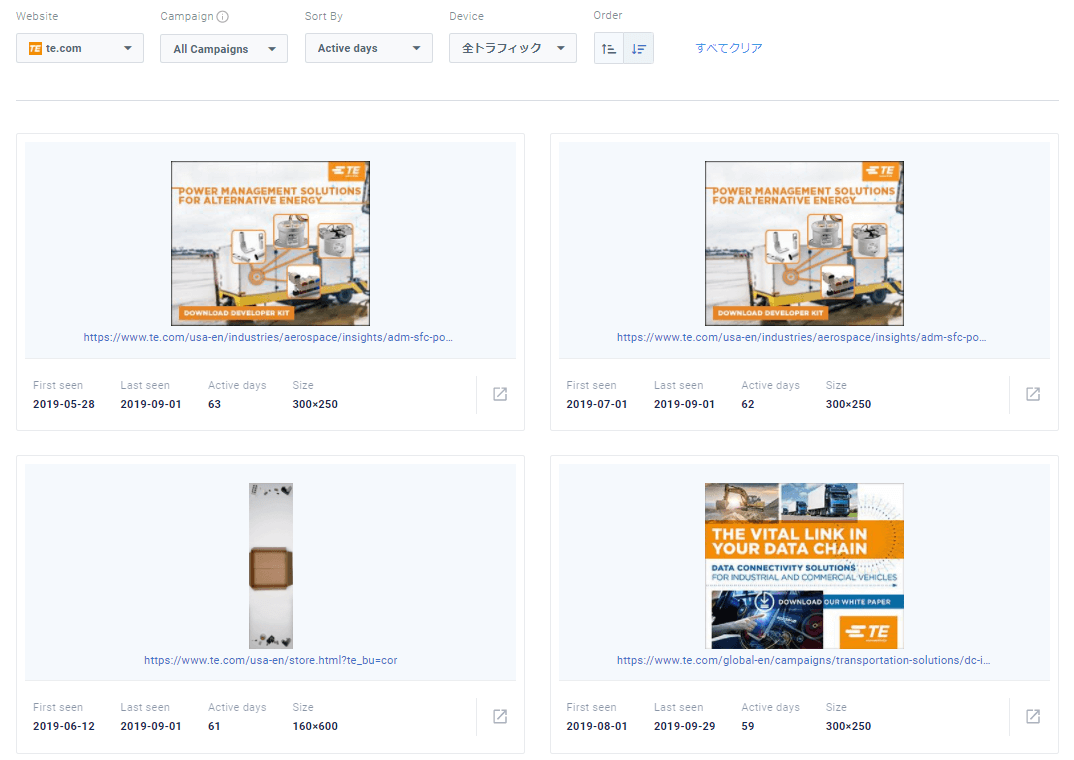Expand the All Campaigns dropdown
Image resolution: width=1074 pixels, height=760 pixels.
(223, 49)
